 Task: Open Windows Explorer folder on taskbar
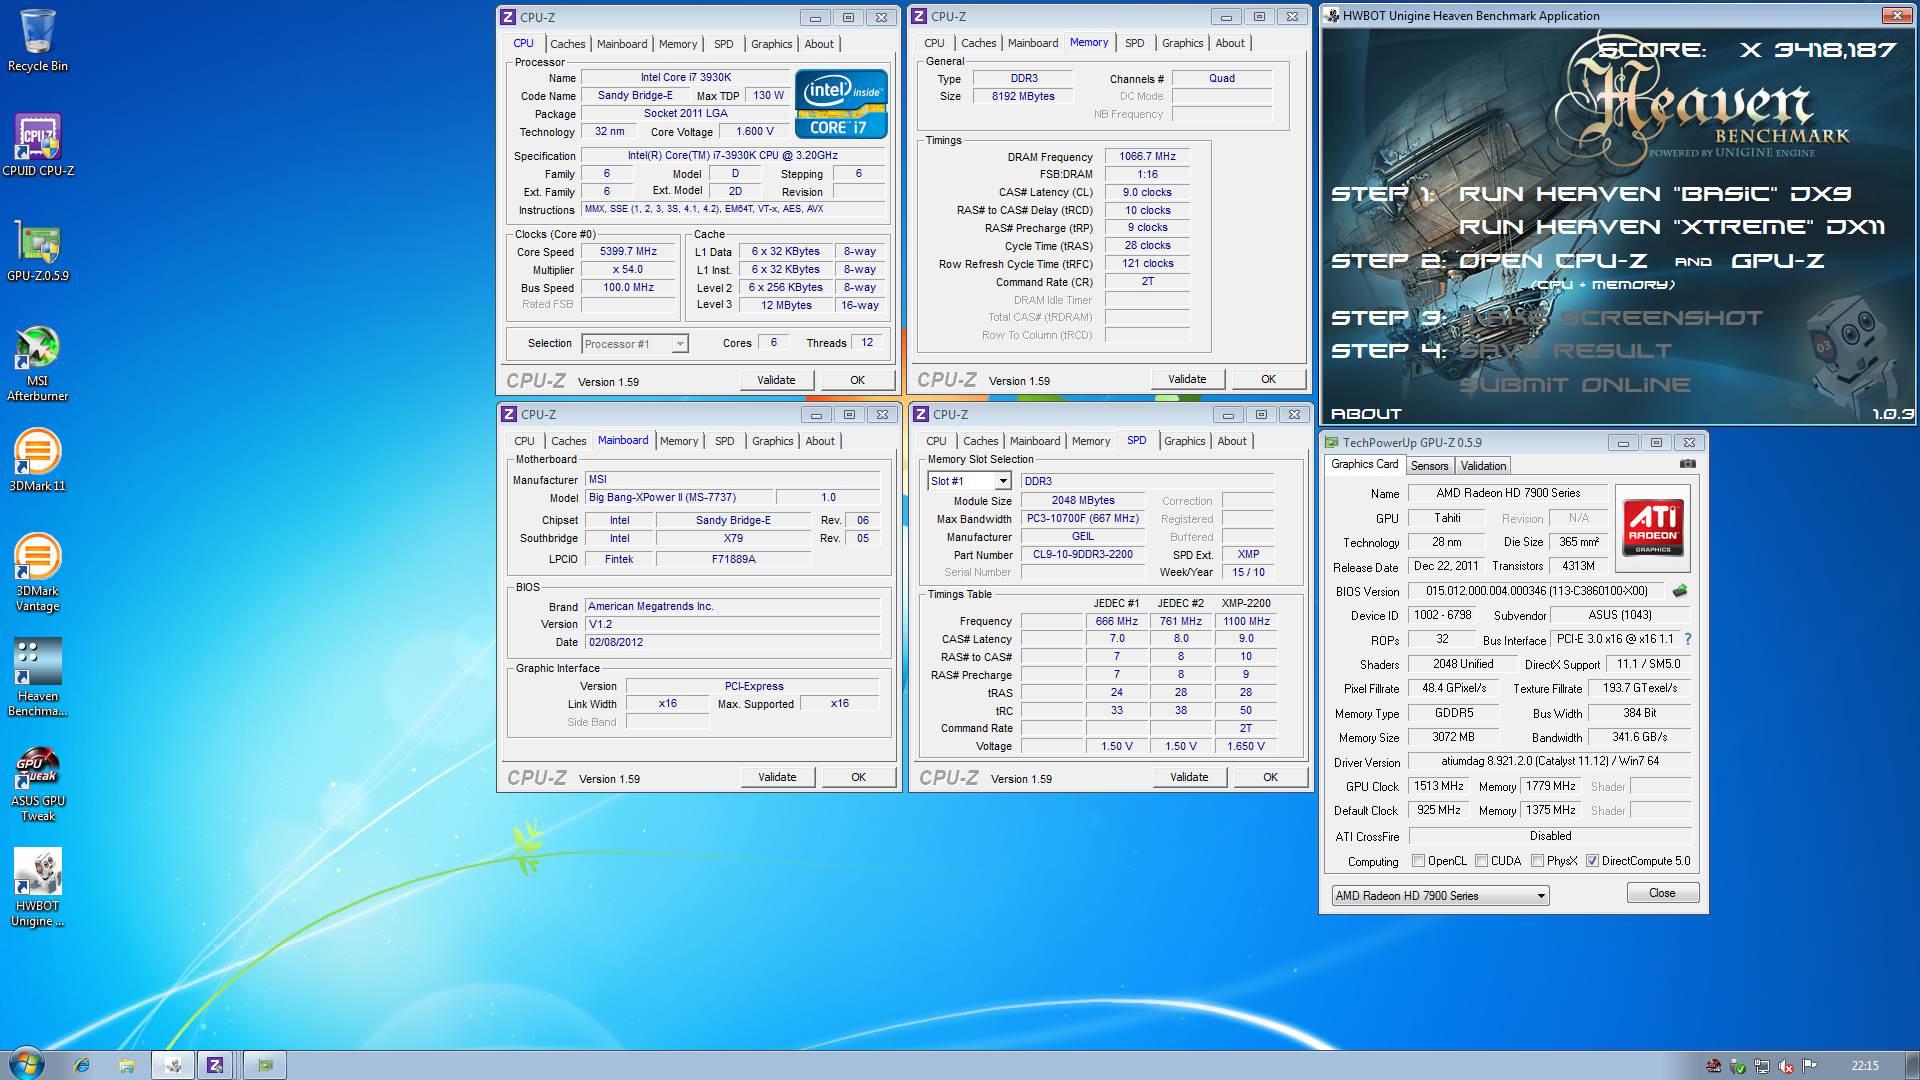126,1065
